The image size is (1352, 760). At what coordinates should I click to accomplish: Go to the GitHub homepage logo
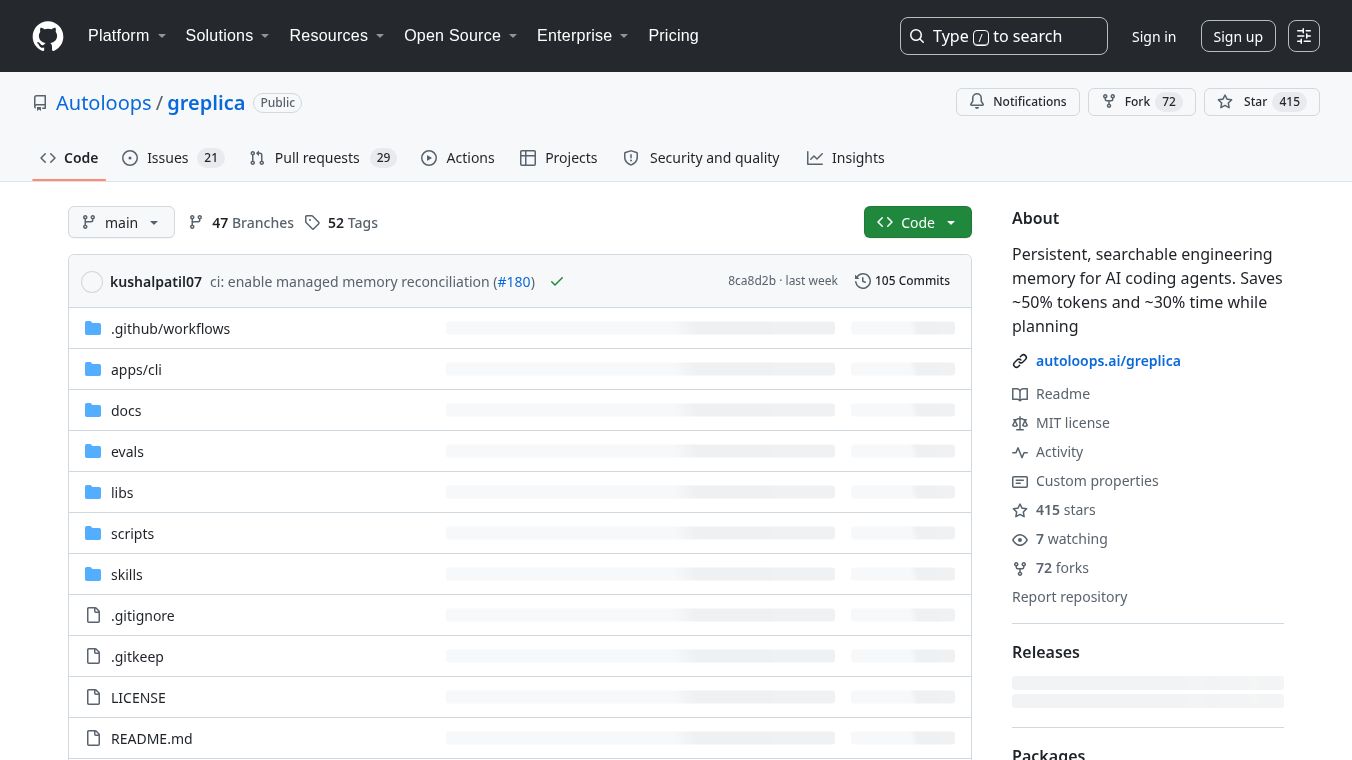coord(48,36)
